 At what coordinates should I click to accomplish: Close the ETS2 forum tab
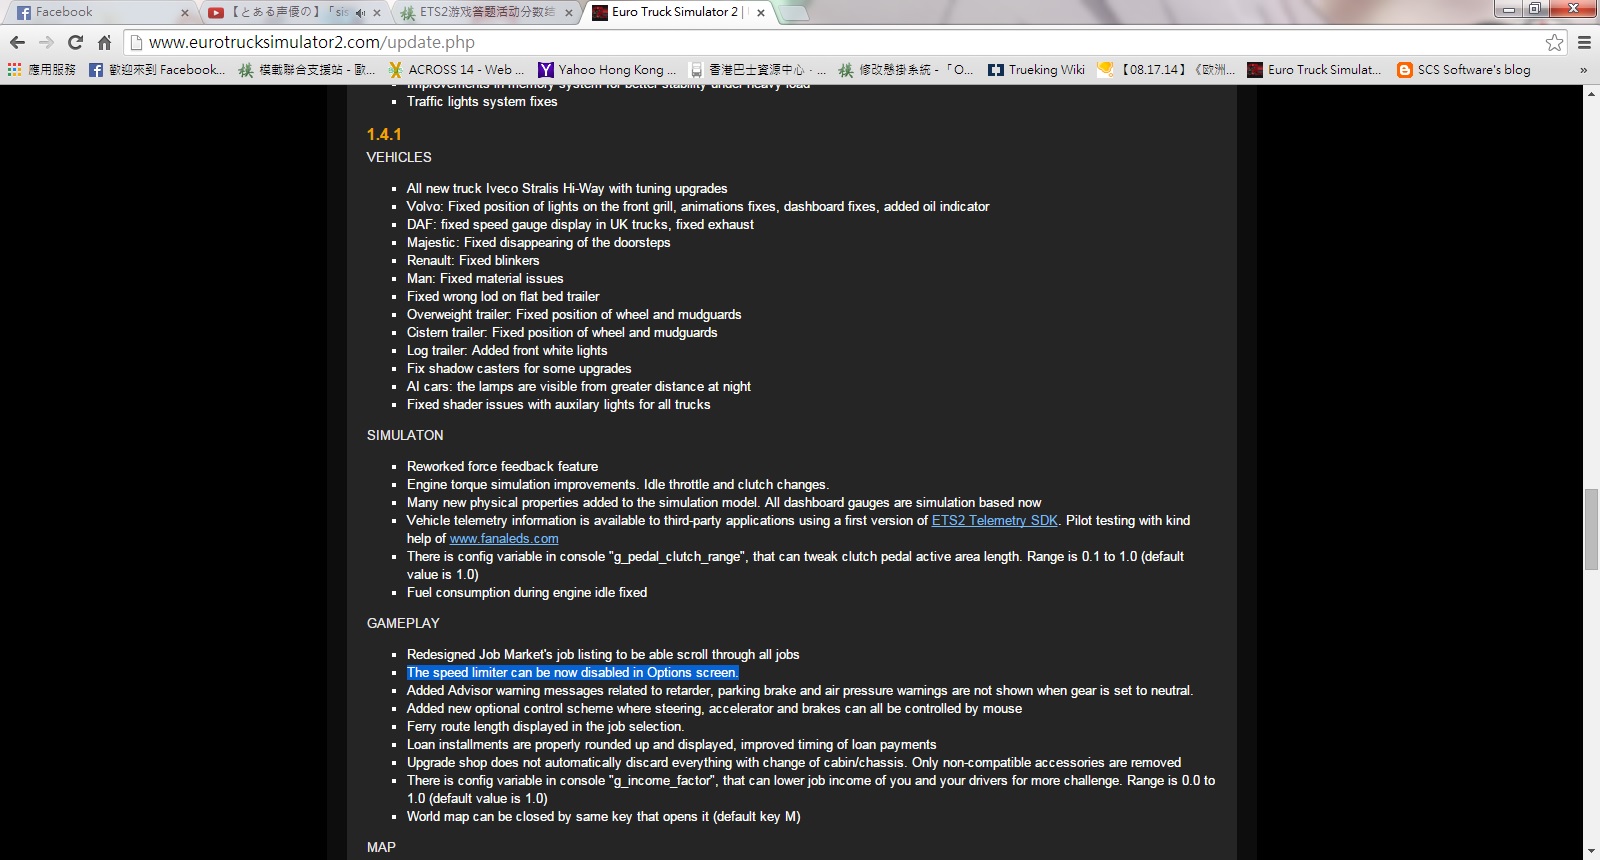[x=569, y=13]
